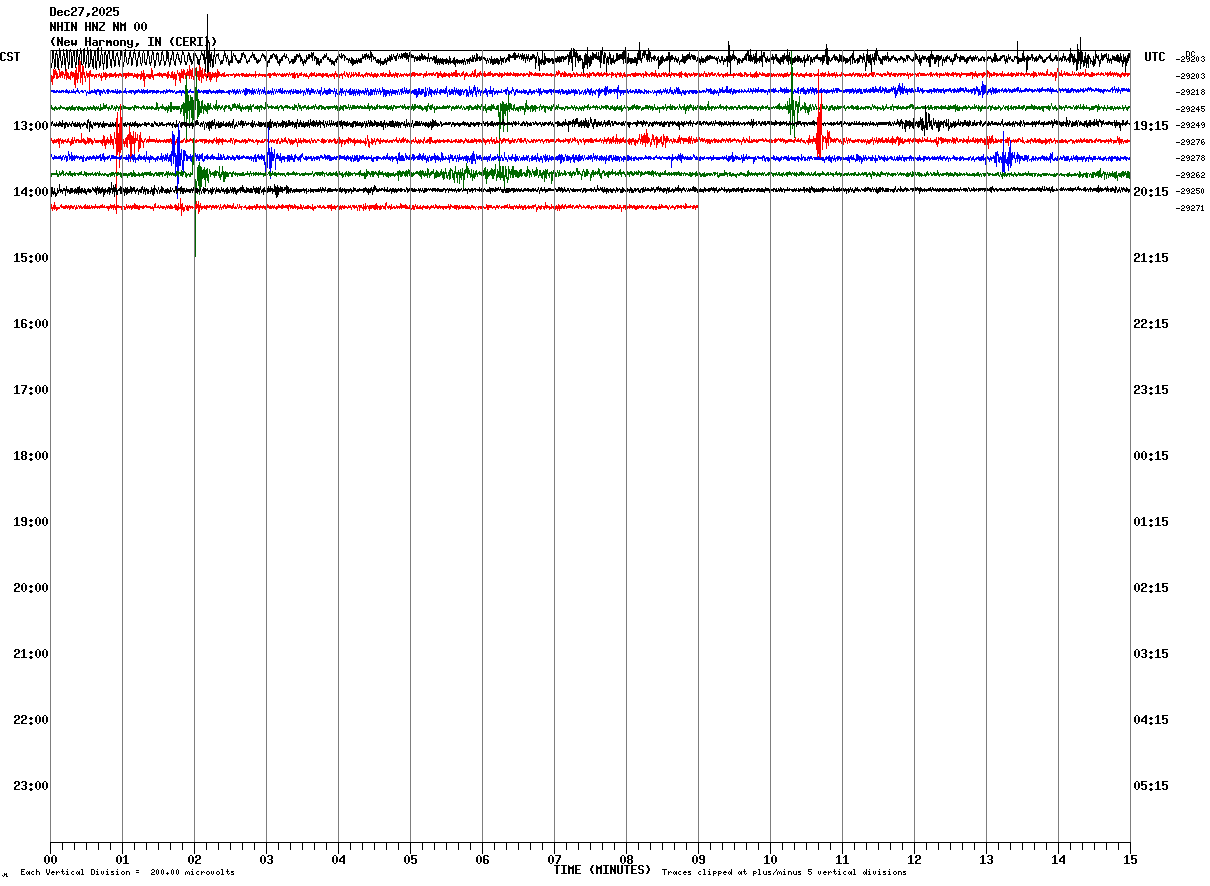Screen dimensions: 1210x886
Task: Select the 14:00 CST hour label
Action: [x=30, y=192]
